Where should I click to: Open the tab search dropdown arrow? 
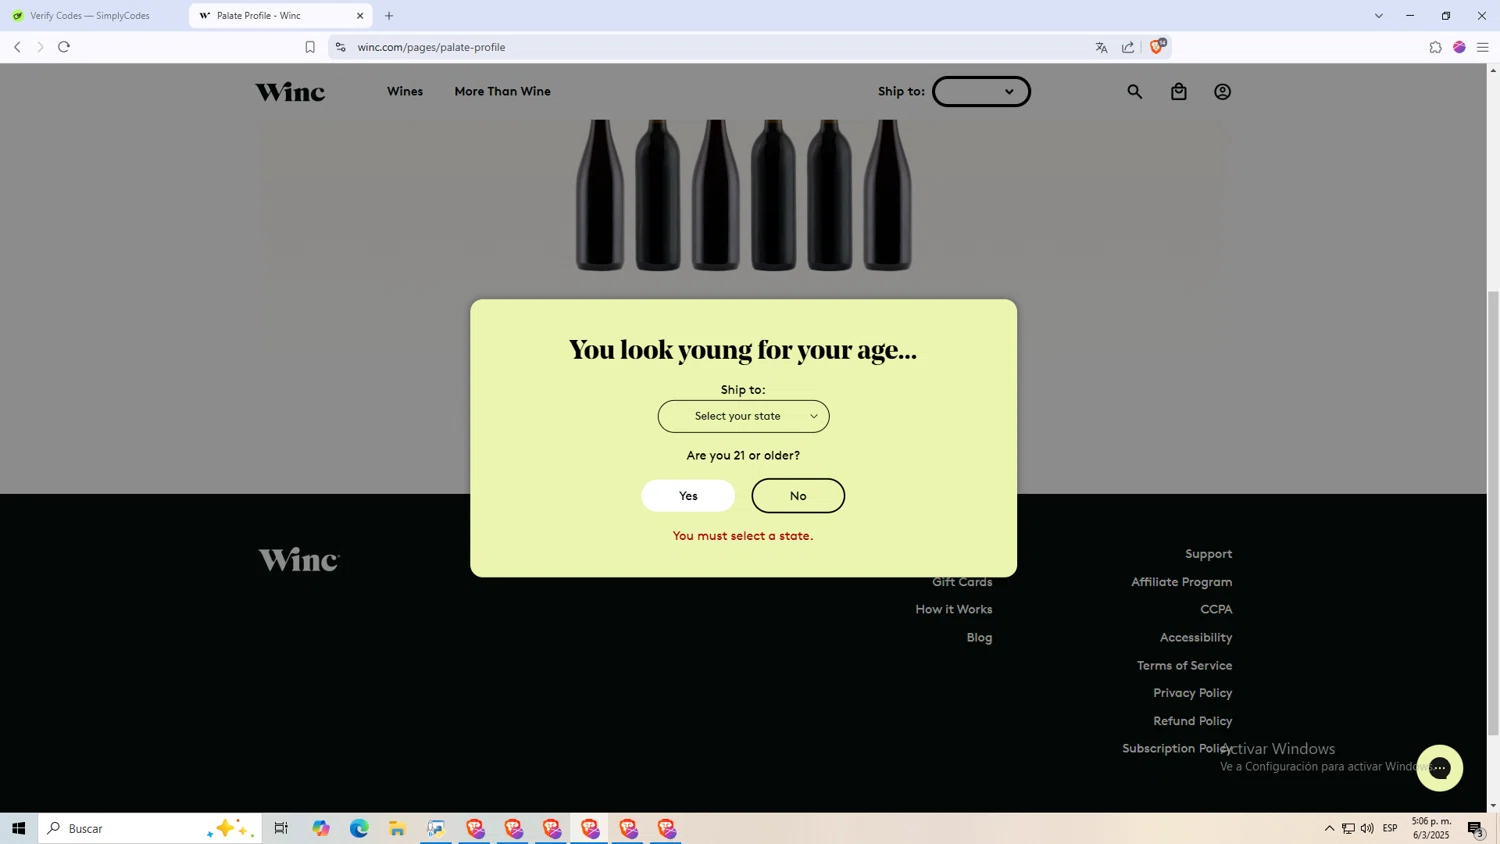[1378, 16]
